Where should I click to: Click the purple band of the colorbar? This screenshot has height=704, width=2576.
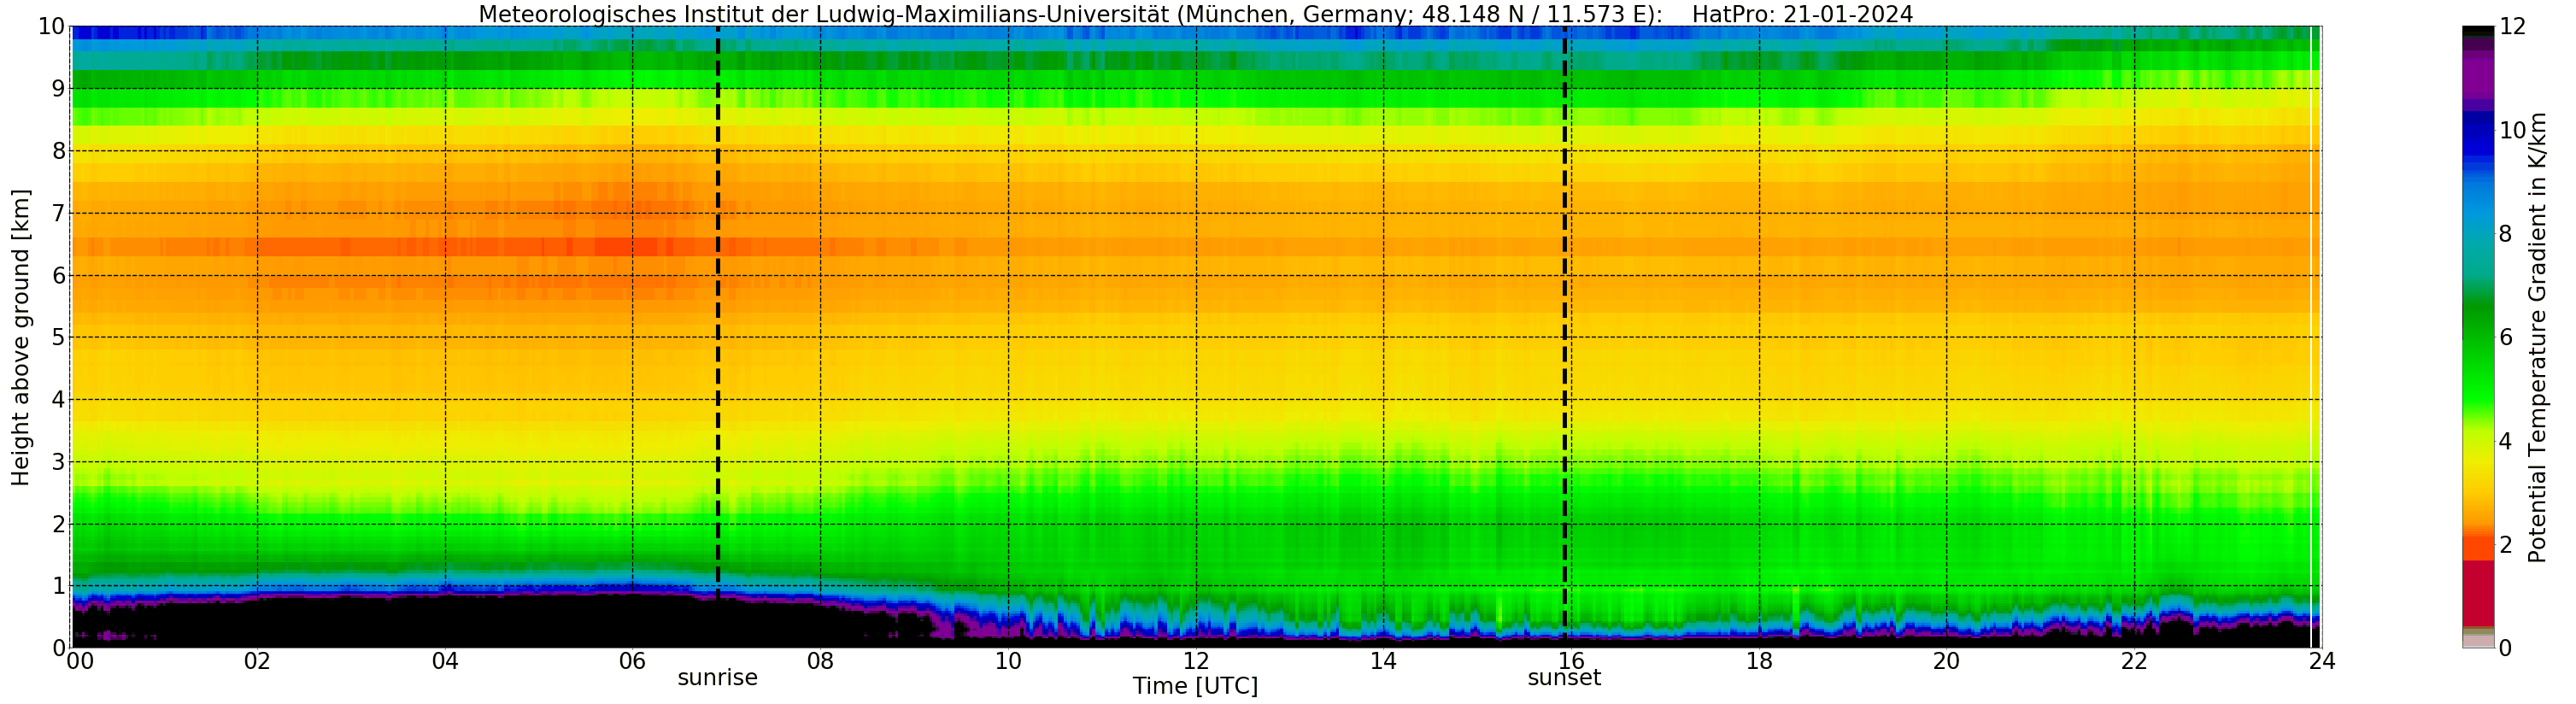(x=2478, y=80)
